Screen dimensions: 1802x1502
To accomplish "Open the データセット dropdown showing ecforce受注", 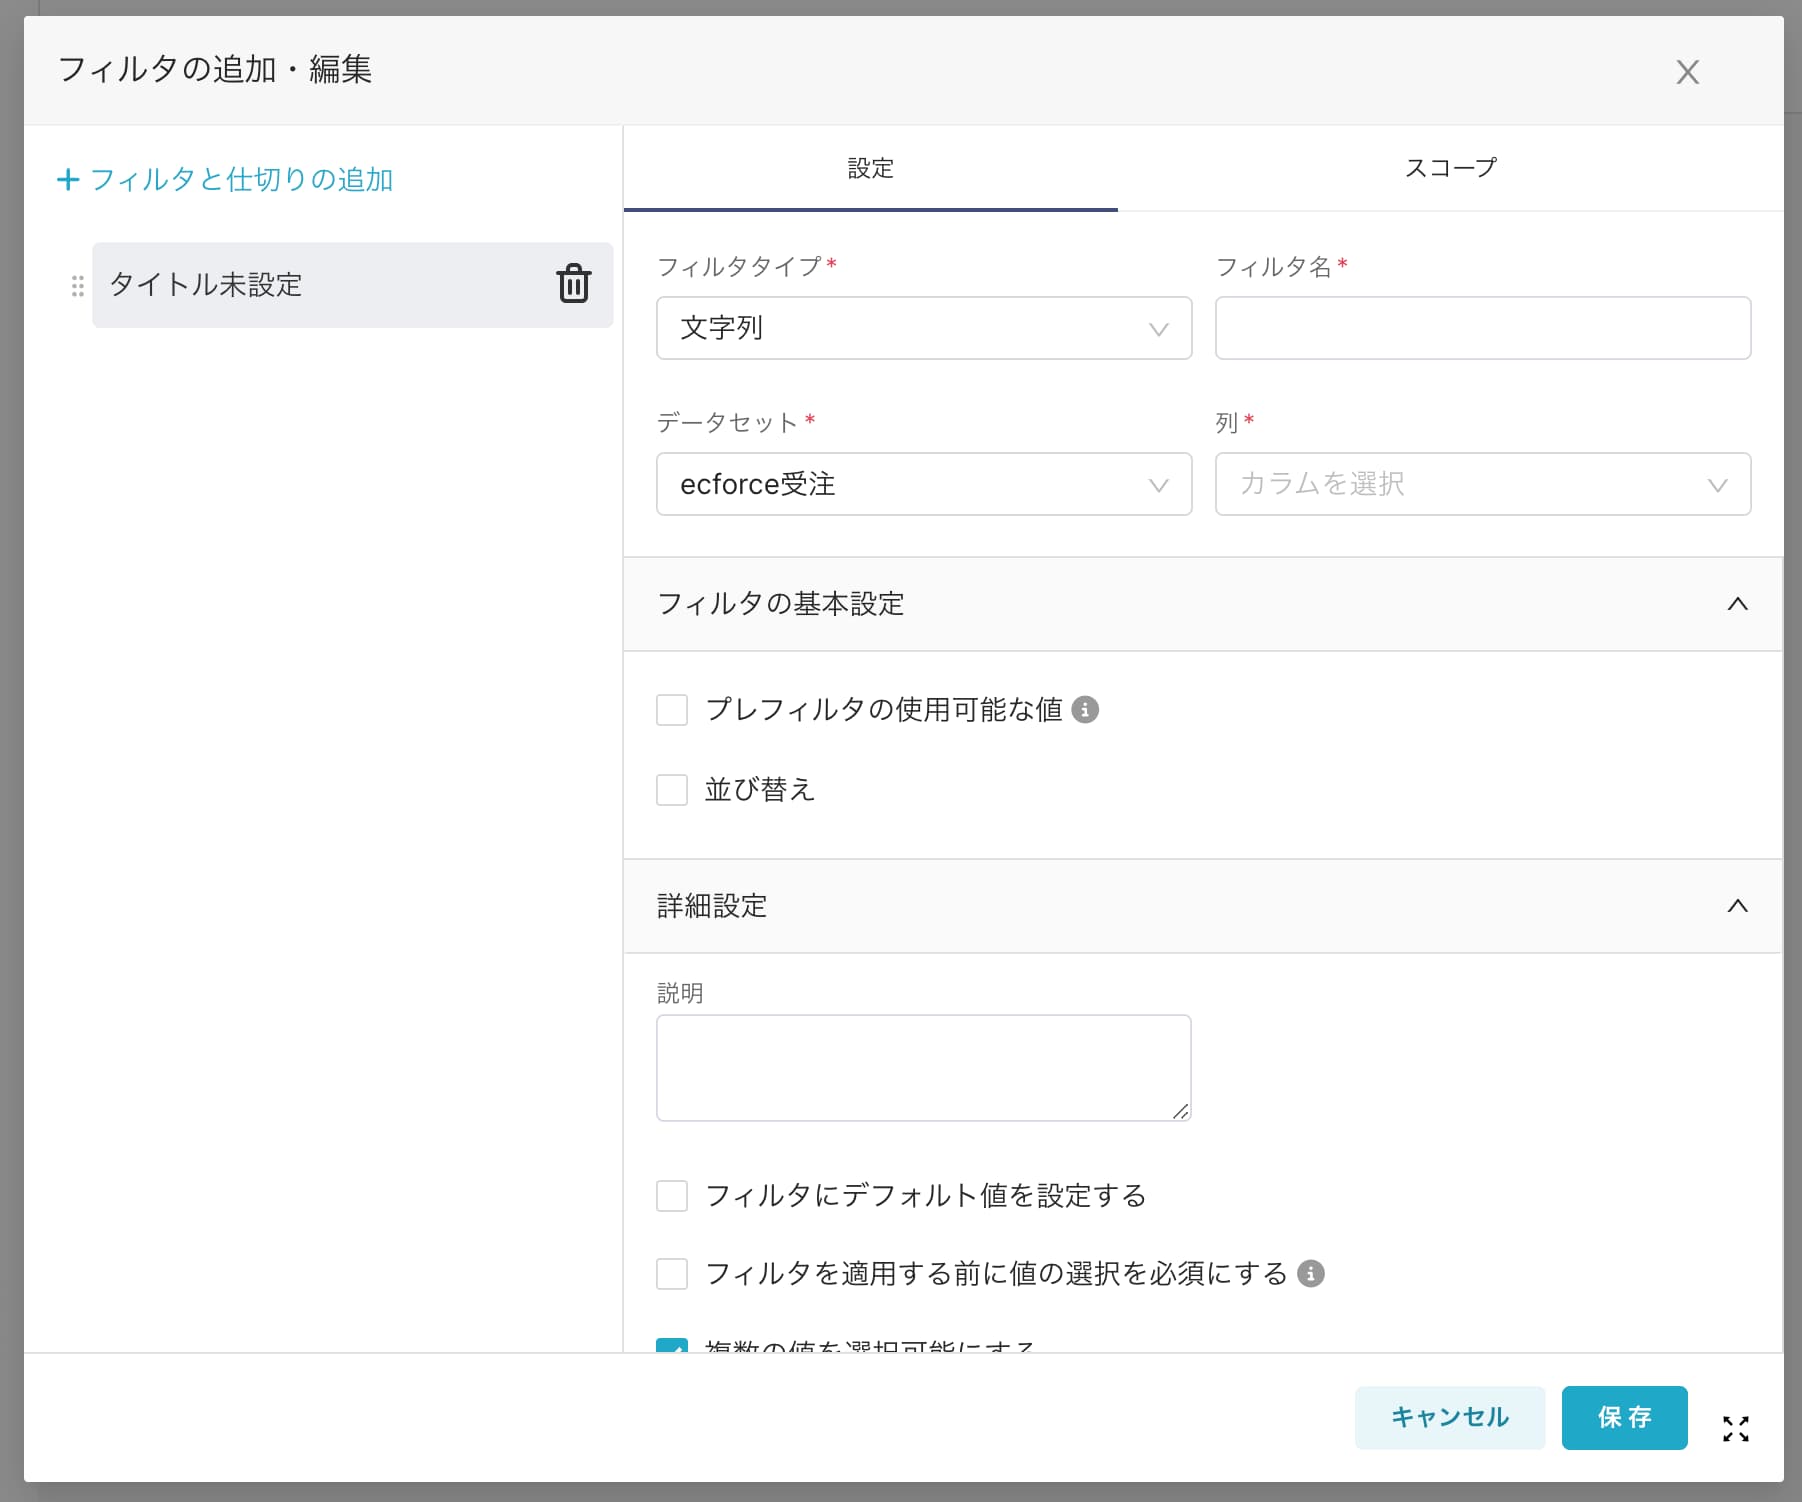I will point(924,484).
